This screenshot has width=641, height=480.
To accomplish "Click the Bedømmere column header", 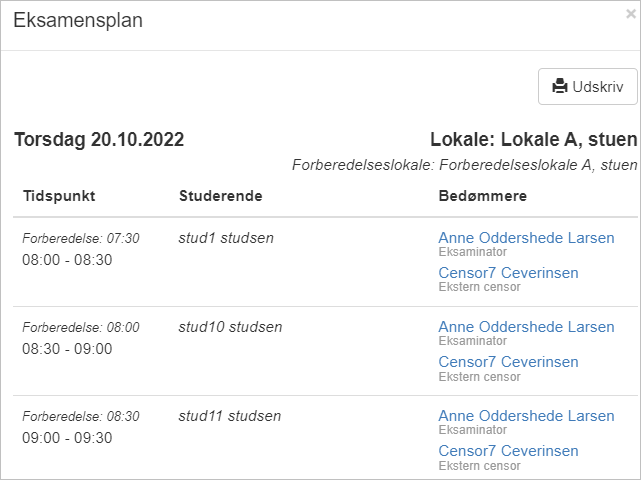I will coord(483,196).
